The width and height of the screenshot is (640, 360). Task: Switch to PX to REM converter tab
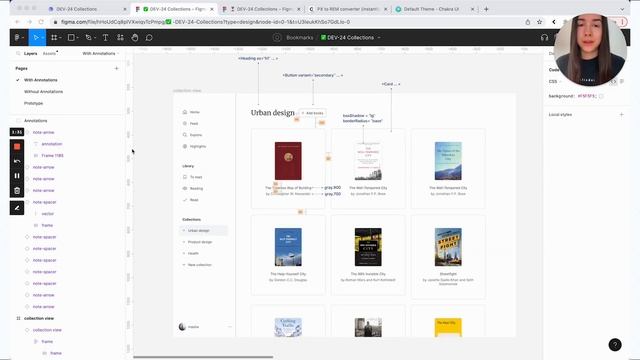[348, 9]
